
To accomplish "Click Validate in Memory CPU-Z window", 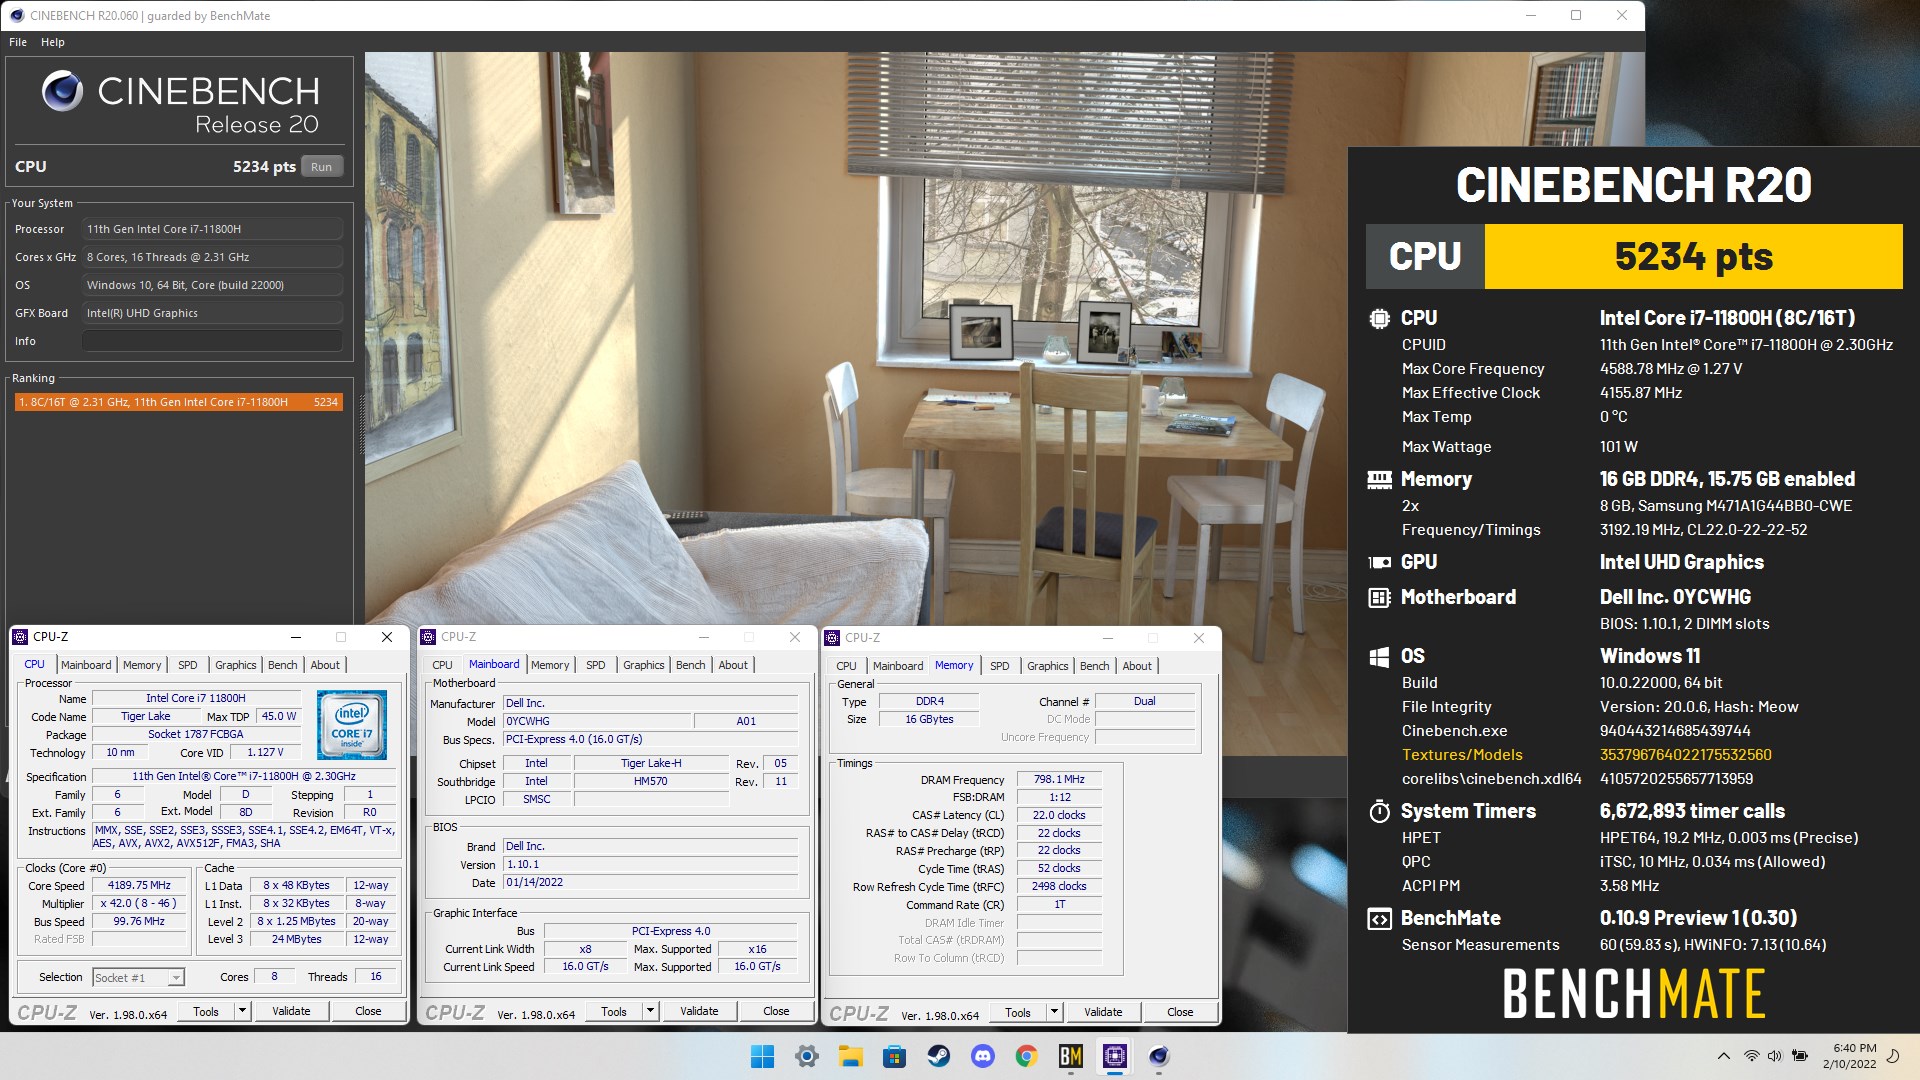I will click(x=1103, y=1013).
